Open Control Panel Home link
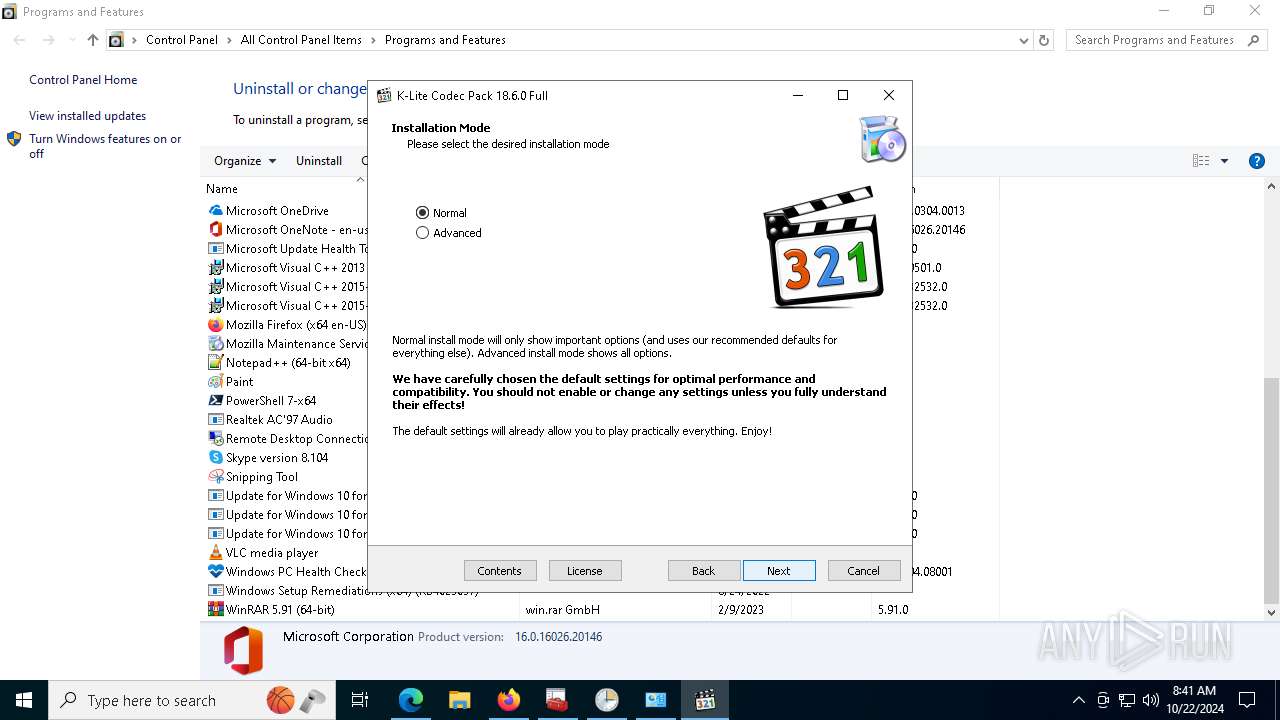This screenshot has height=720, width=1280. [83, 80]
